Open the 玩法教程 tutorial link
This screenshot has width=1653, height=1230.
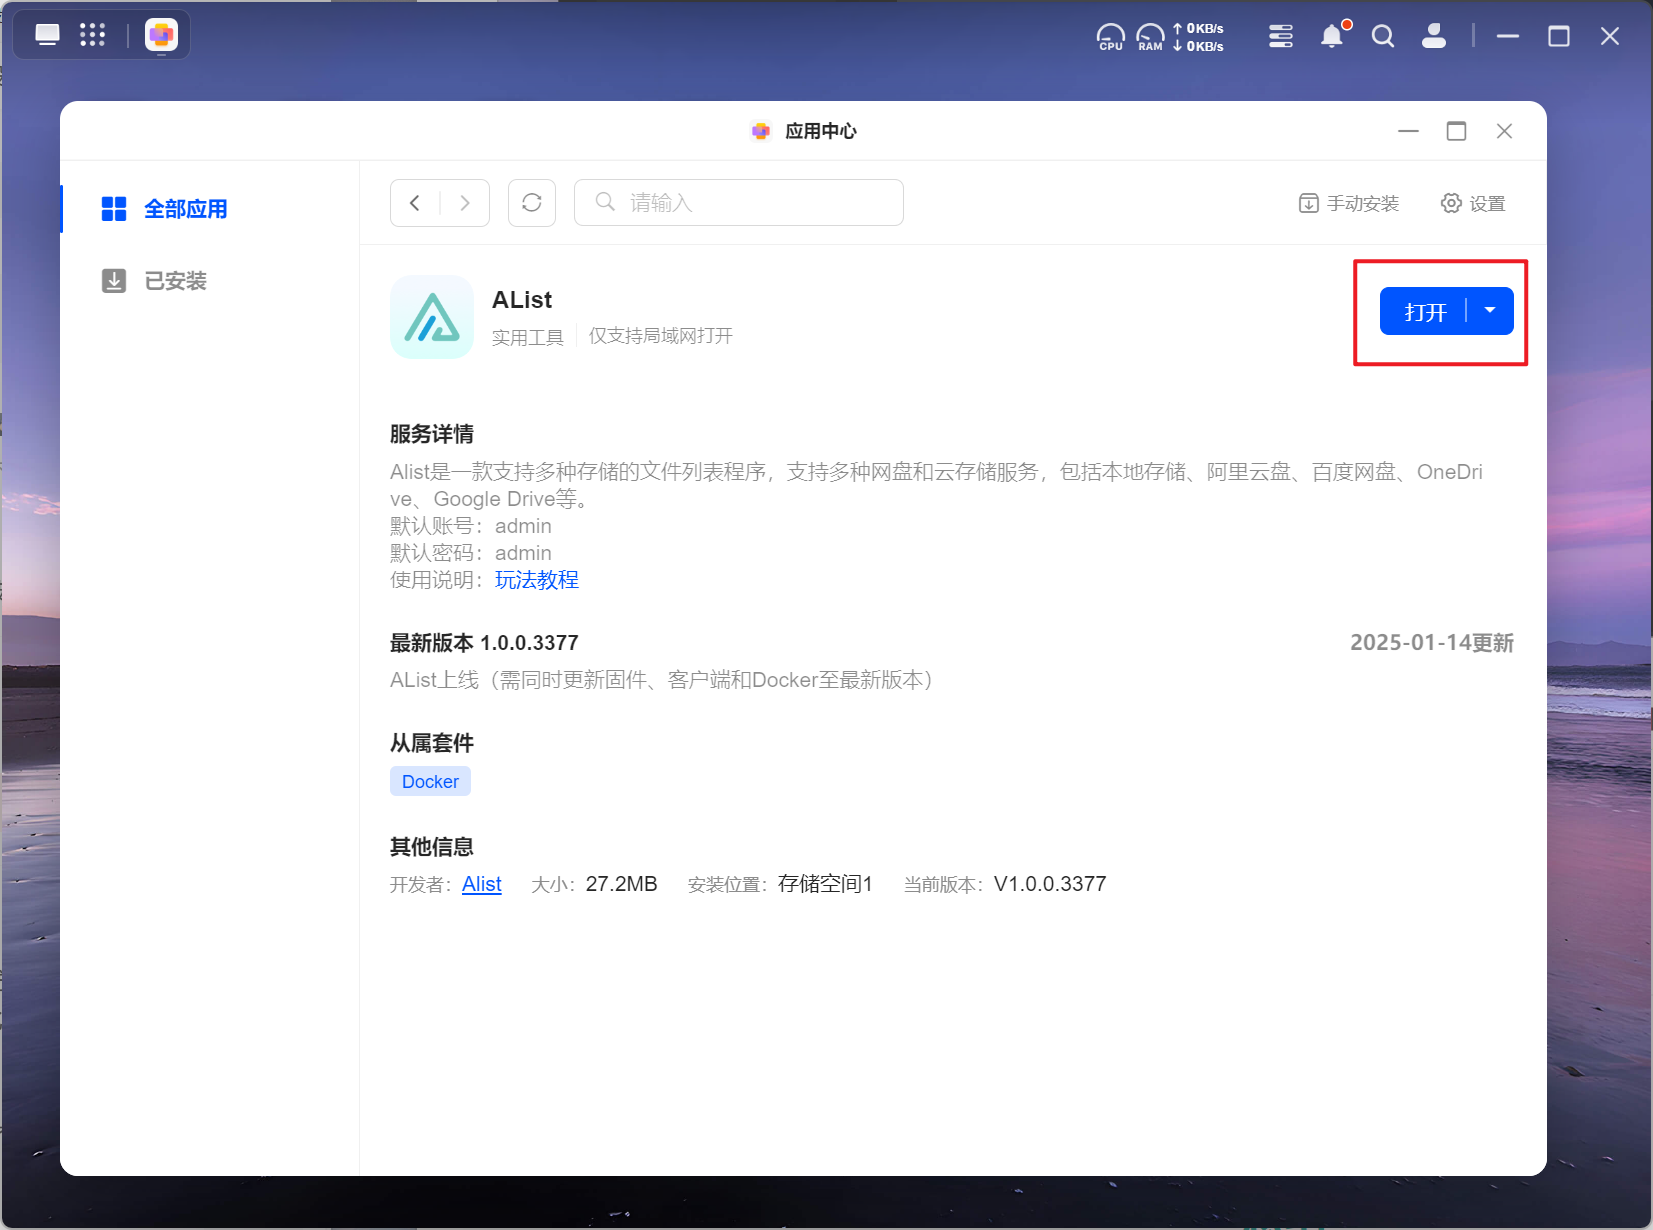(x=537, y=580)
